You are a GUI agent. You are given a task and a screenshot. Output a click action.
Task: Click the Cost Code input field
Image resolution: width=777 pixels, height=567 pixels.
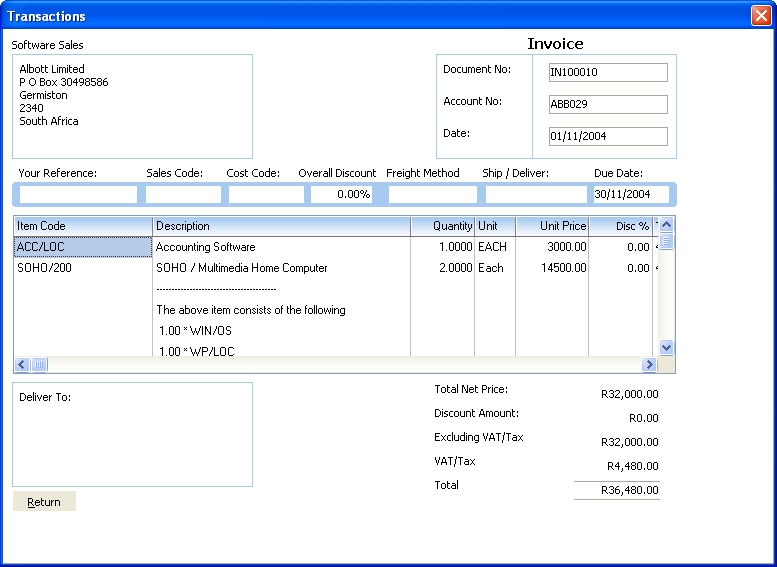click(266, 194)
